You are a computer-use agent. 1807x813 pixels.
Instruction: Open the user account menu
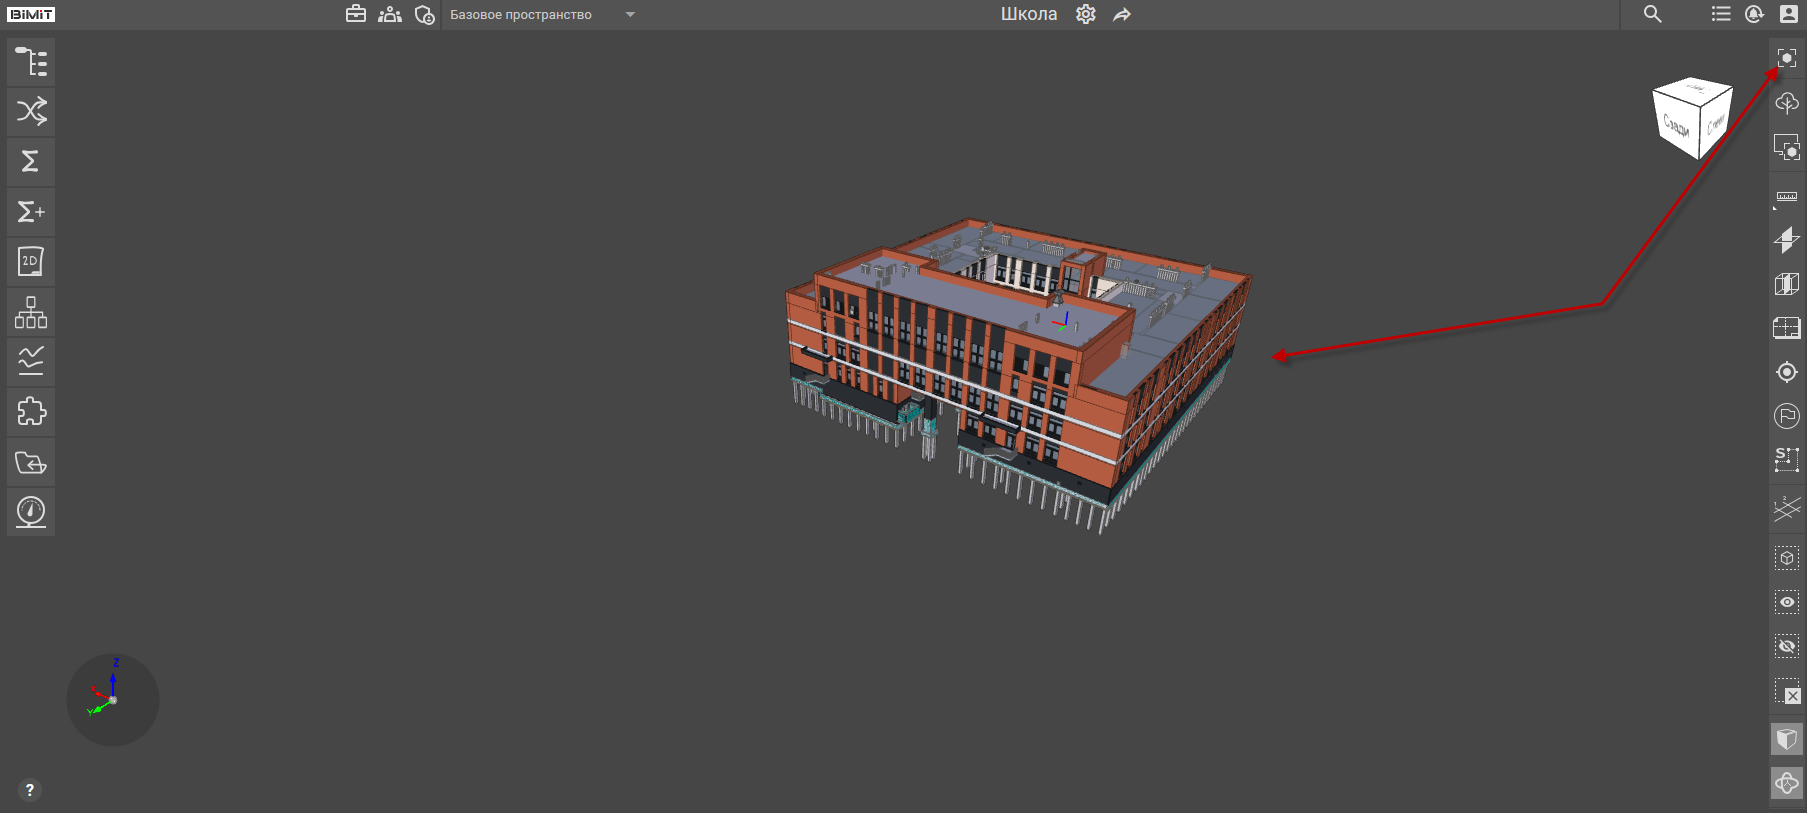pos(1788,14)
